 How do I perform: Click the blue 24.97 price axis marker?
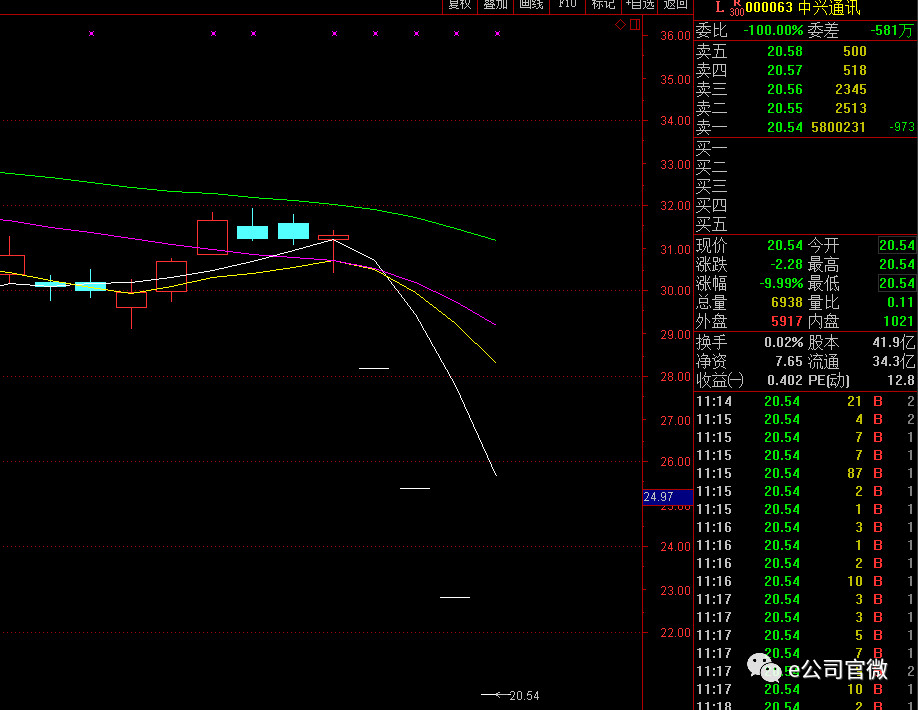click(658, 497)
